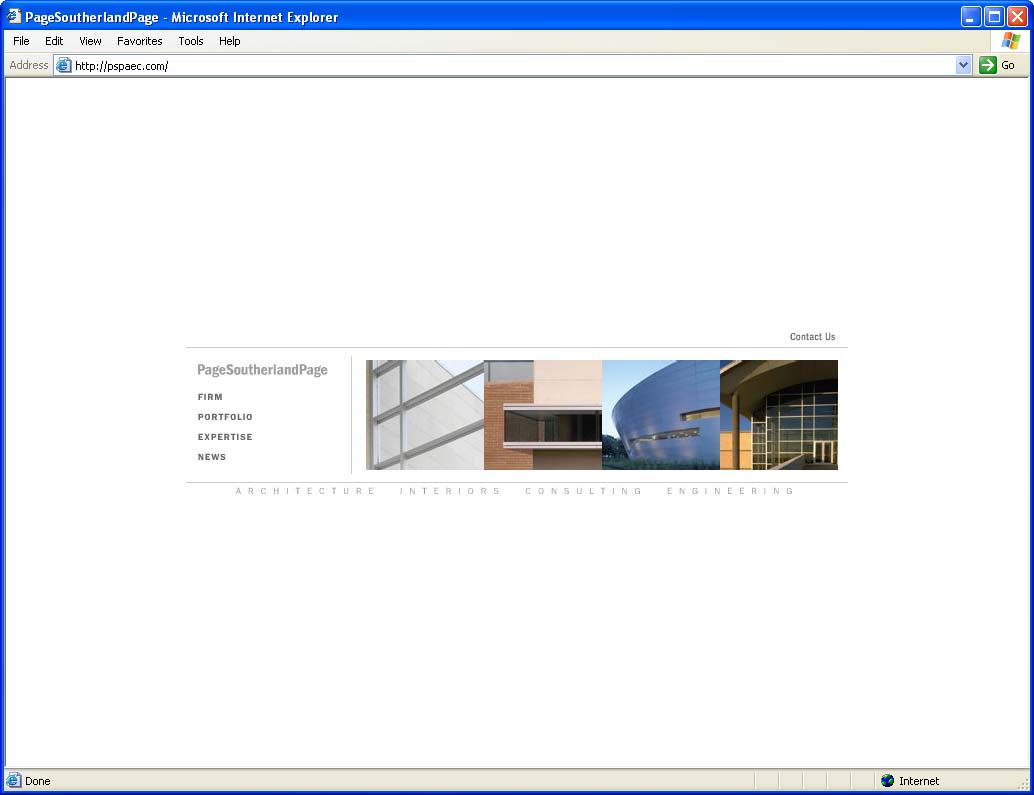Viewport: 1034px width, 795px height.
Task: Click the Done status page icon
Action: pyautogui.click(x=14, y=781)
